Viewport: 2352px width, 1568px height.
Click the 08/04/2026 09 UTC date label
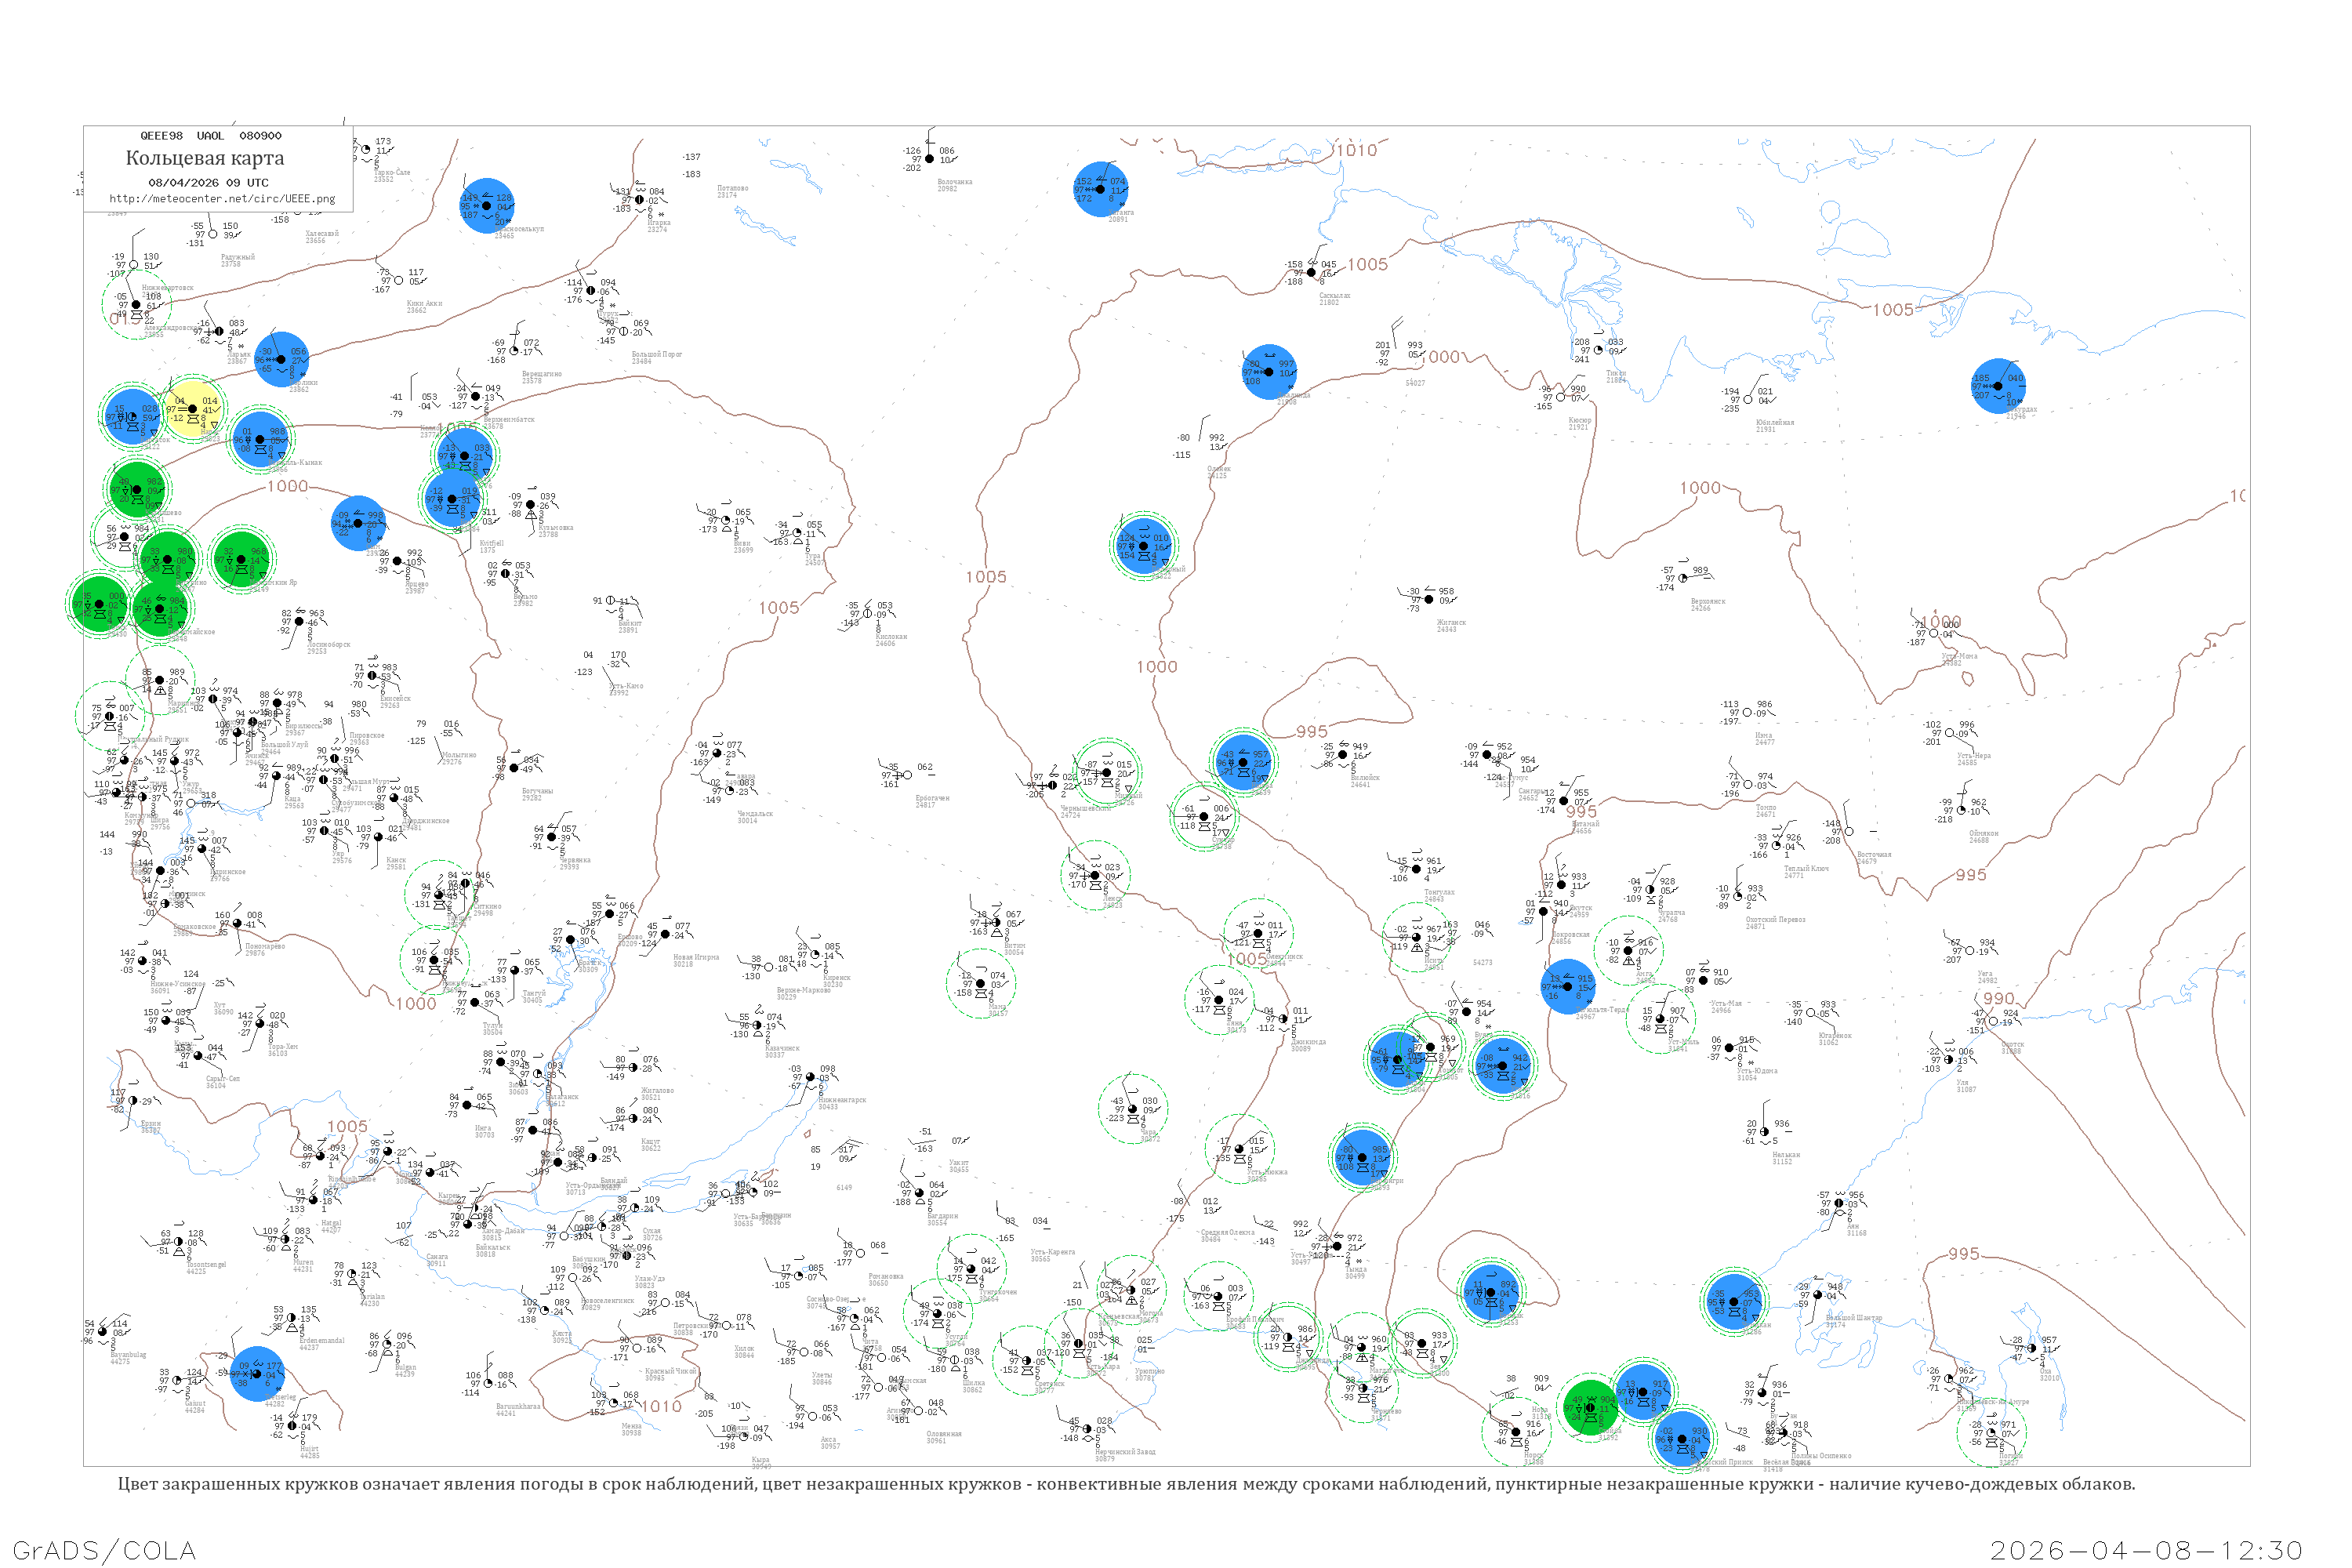tap(208, 183)
